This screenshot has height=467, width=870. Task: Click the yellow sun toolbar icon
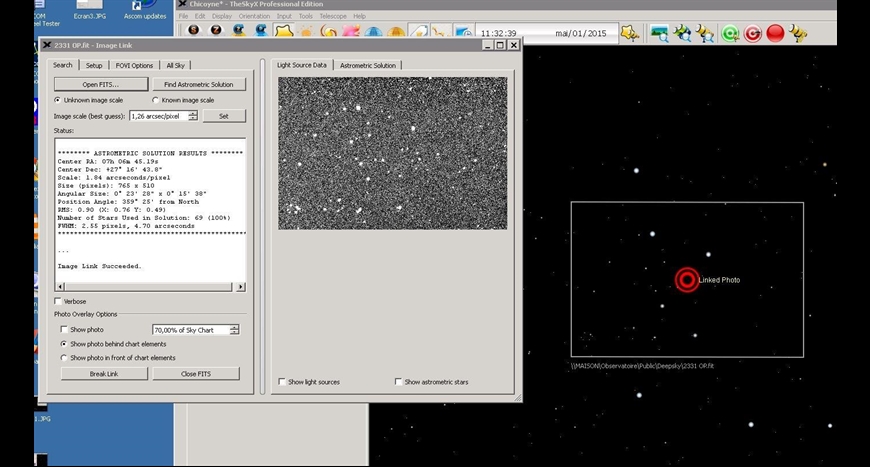click(307, 33)
